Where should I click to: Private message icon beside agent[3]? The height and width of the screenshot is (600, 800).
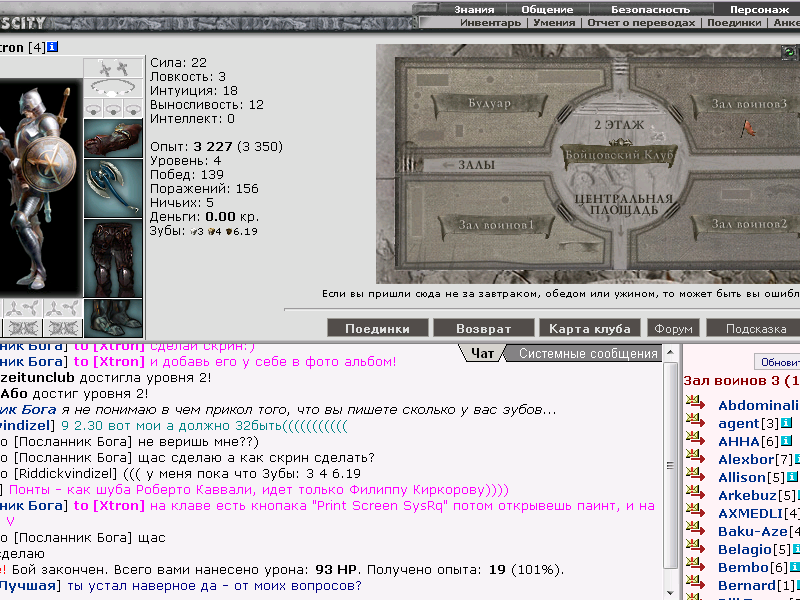tap(695, 421)
